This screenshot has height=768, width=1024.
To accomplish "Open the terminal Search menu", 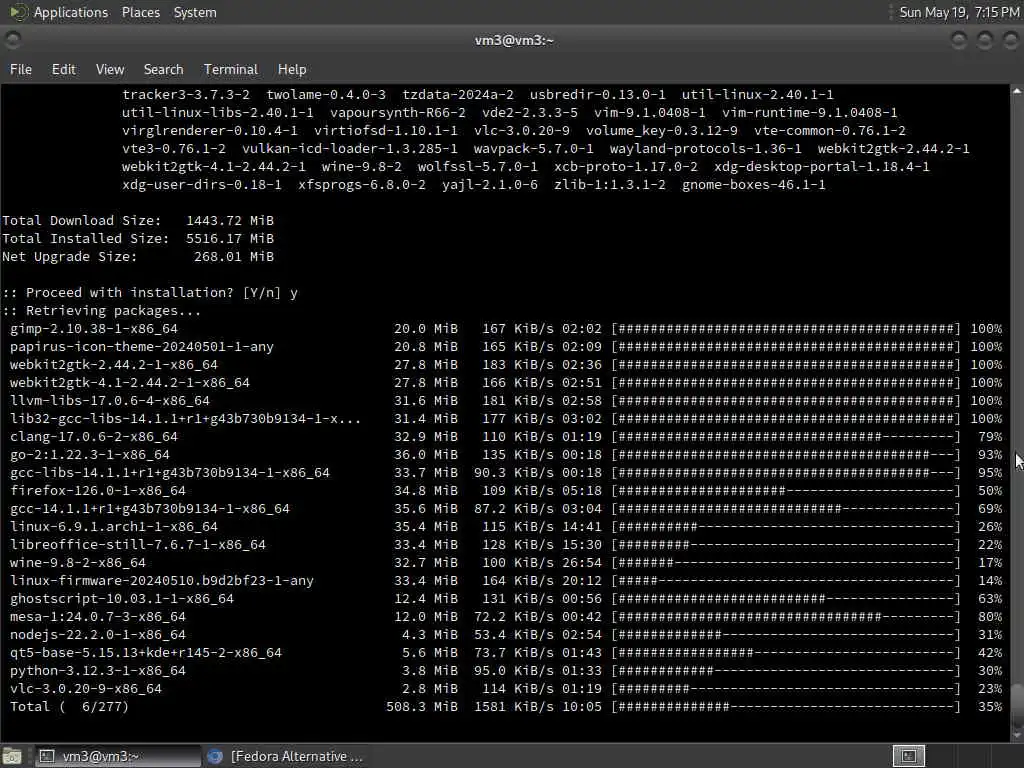I will (x=163, y=69).
